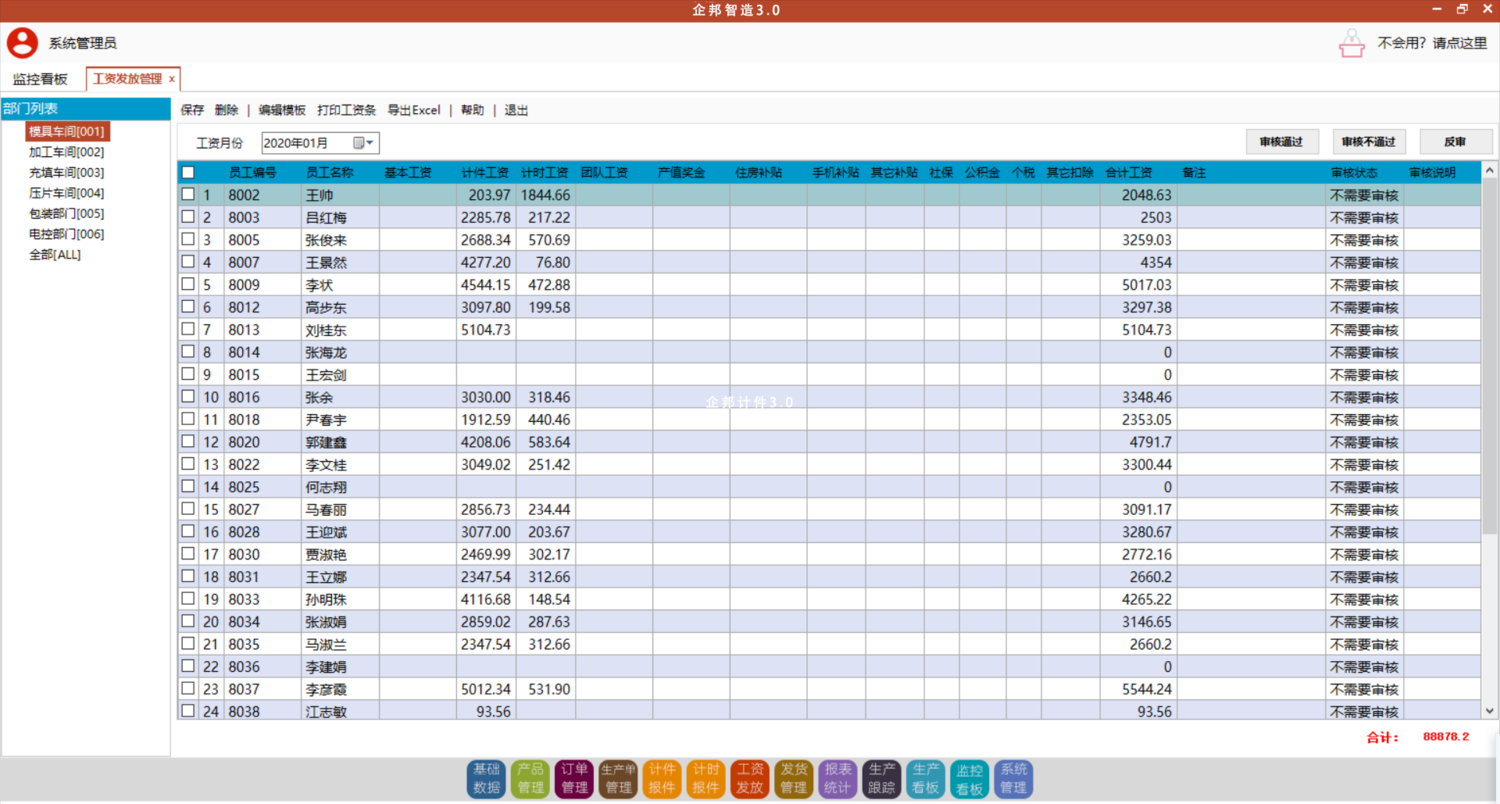Screen dimensions: 1500x804
Task: Click the 计件工资 column header
Action: click(x=486, y=172)
